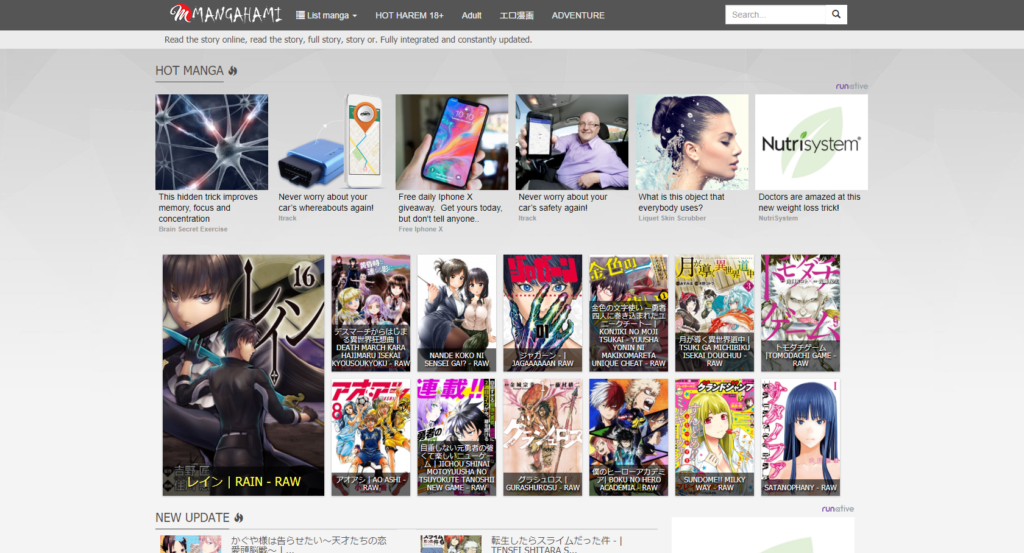Screen dimensions: 1024x553
Task: Click the flame icon beside HOT MANGA
Action: point(232,71)
